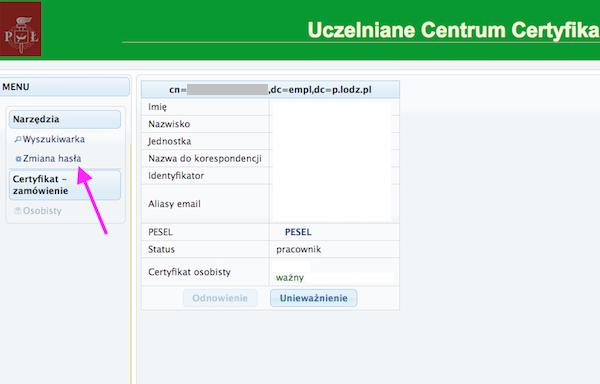Click the Nazwisko row label

click(169, 124)
